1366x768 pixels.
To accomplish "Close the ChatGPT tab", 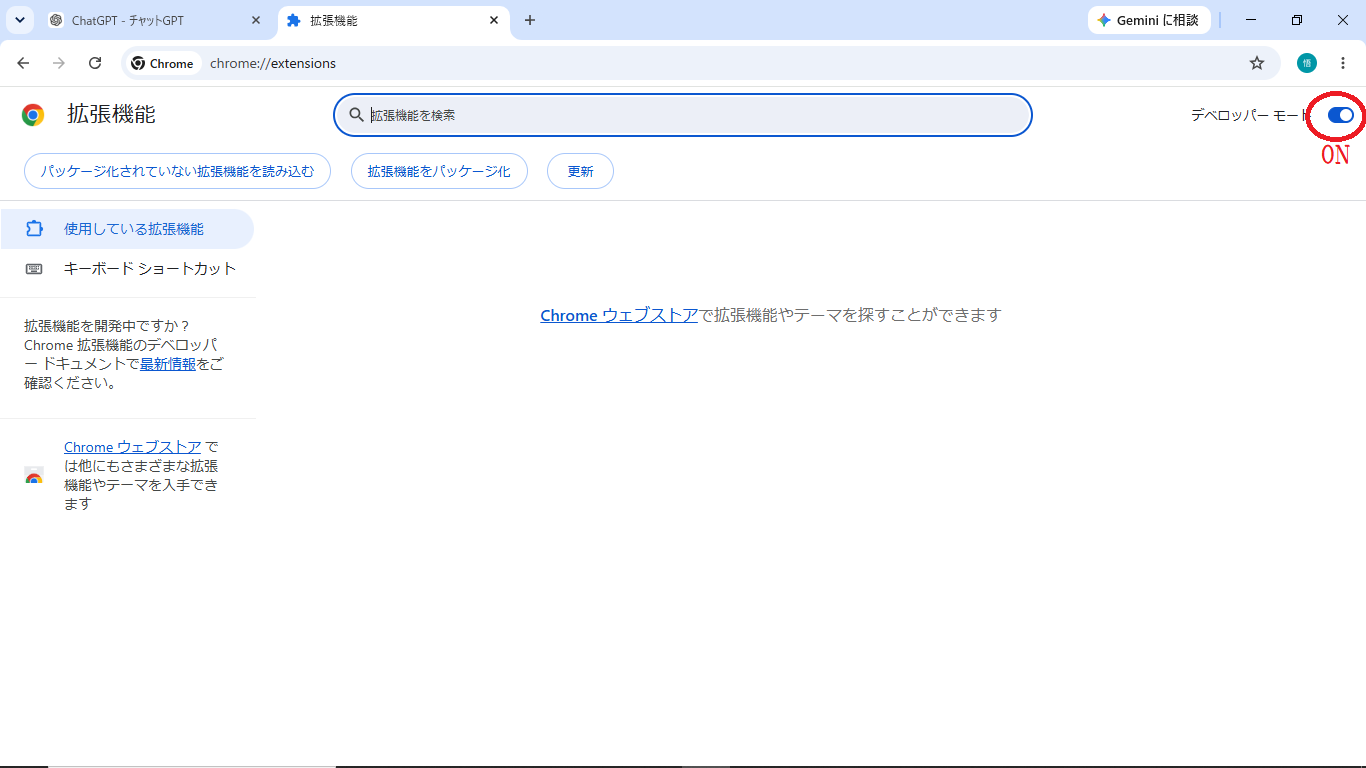I will point(257,20).
